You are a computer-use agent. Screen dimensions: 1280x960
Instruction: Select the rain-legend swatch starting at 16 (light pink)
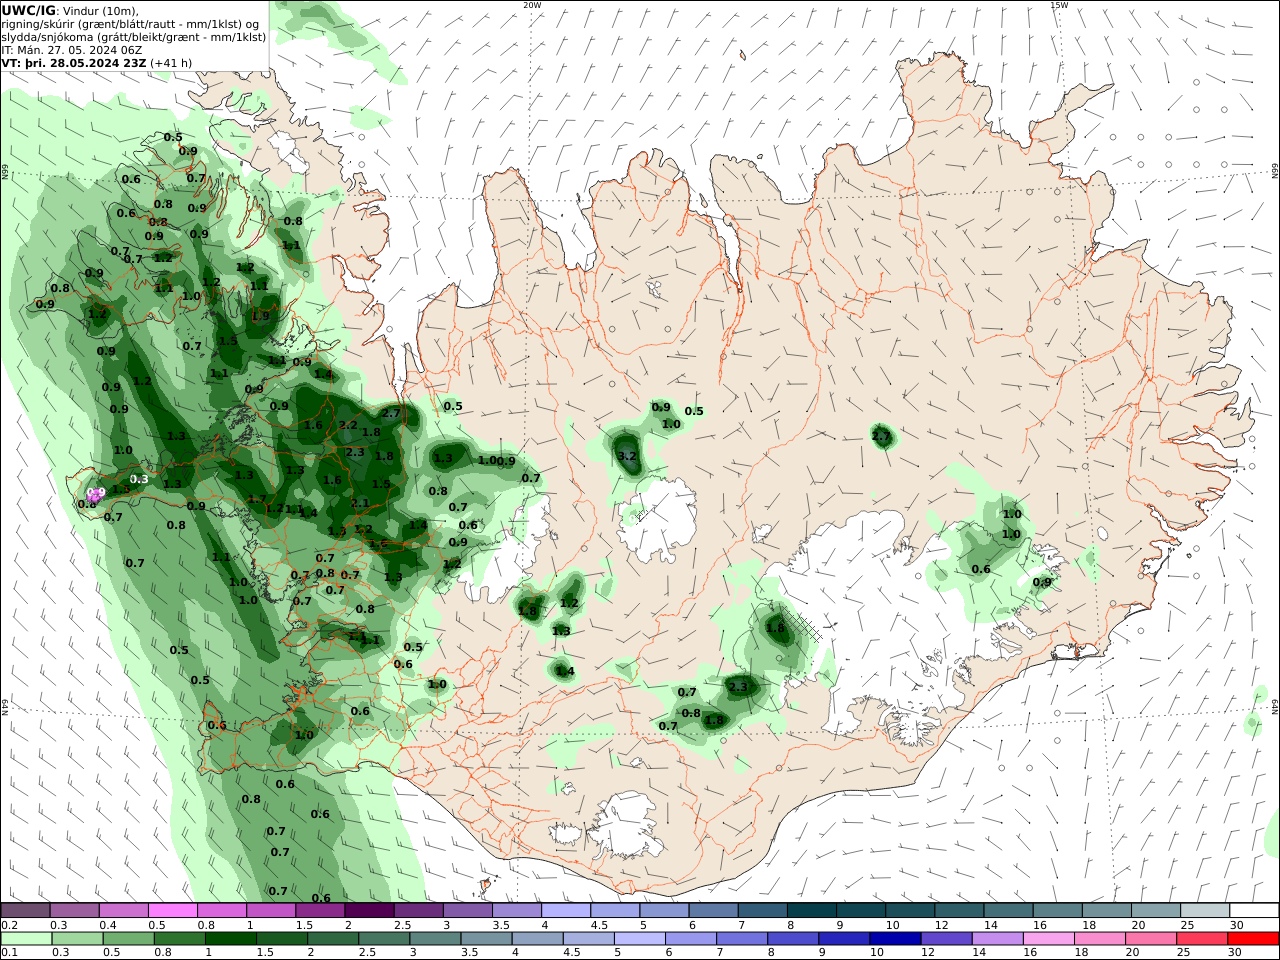click(1049, 939)
